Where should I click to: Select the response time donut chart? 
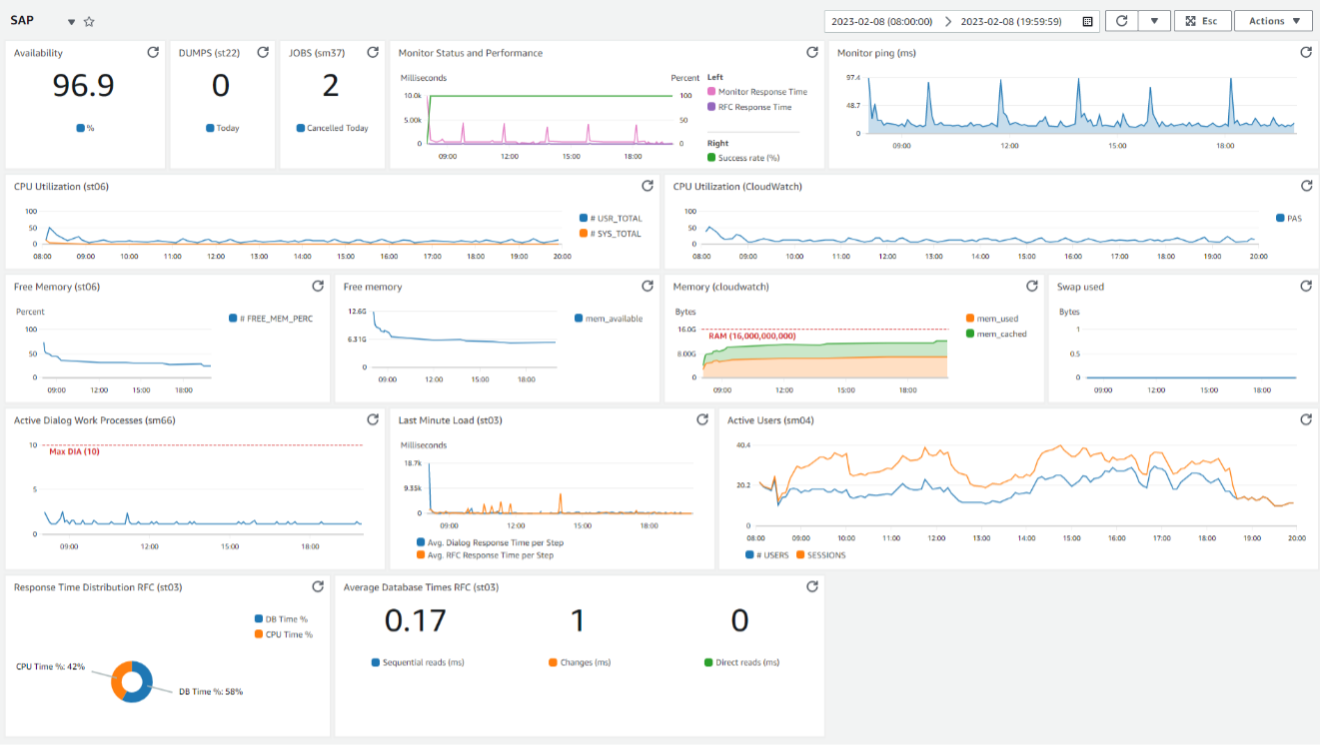[x=132, y=681]
